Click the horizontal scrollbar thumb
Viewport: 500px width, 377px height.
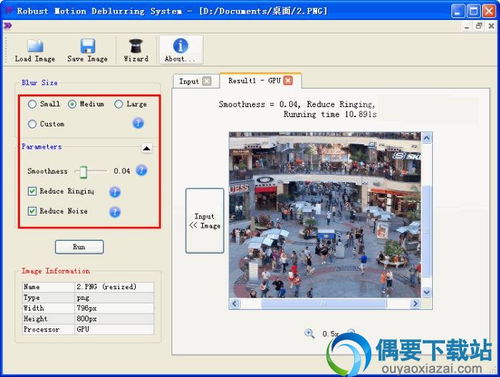pyautogui.click(x=324, y=304)
